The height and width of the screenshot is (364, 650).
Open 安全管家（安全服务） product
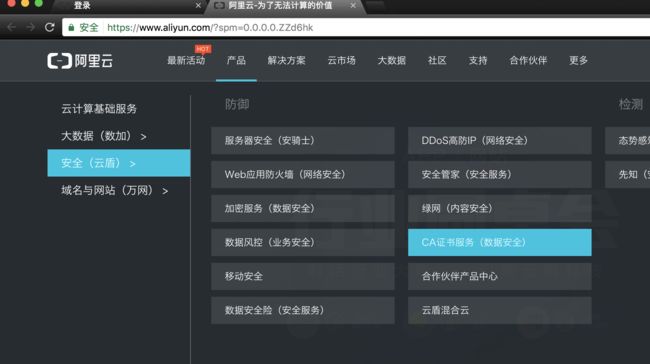[500, 175]
